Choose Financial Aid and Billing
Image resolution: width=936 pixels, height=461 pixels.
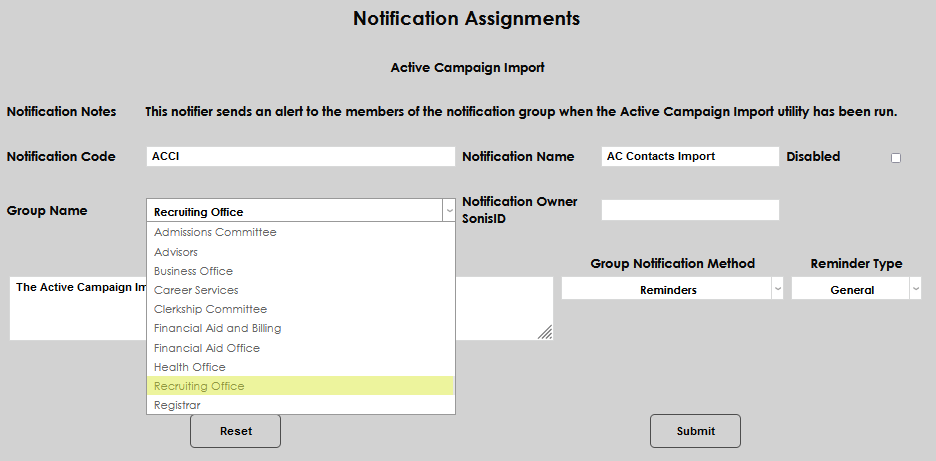[x=217, y=328]
